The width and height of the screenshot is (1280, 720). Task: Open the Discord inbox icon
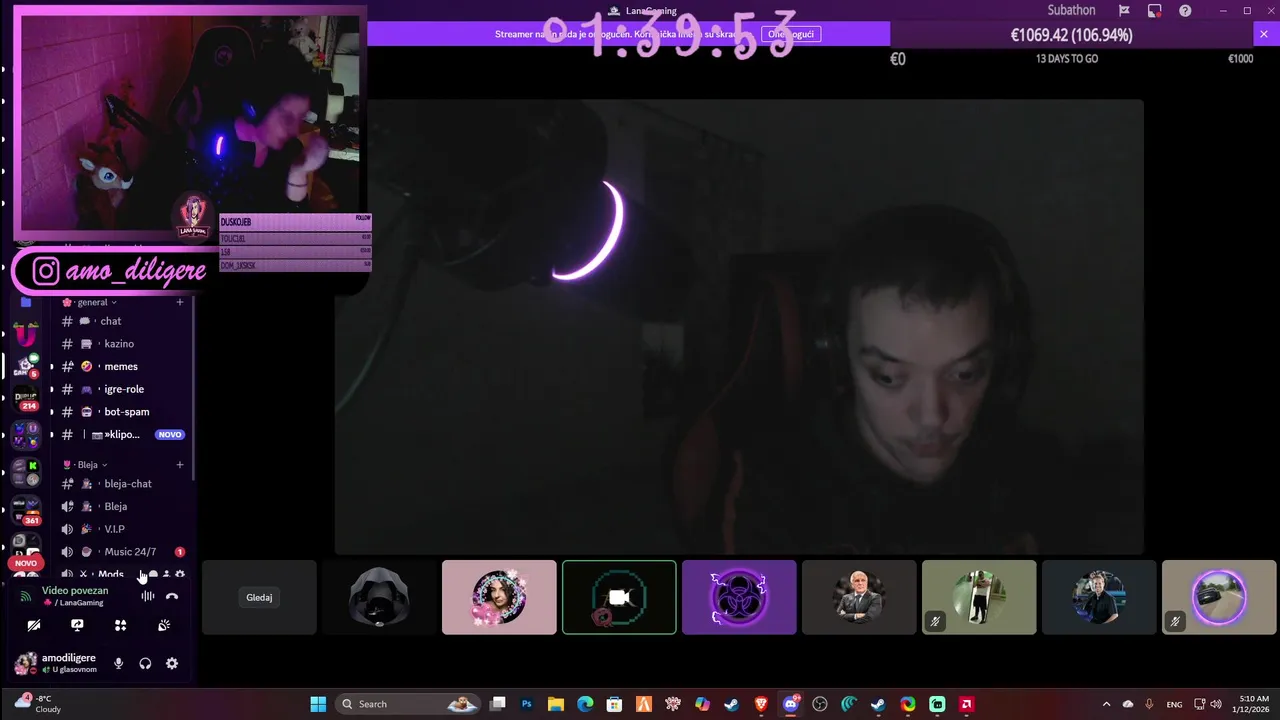coord(1155,11)
